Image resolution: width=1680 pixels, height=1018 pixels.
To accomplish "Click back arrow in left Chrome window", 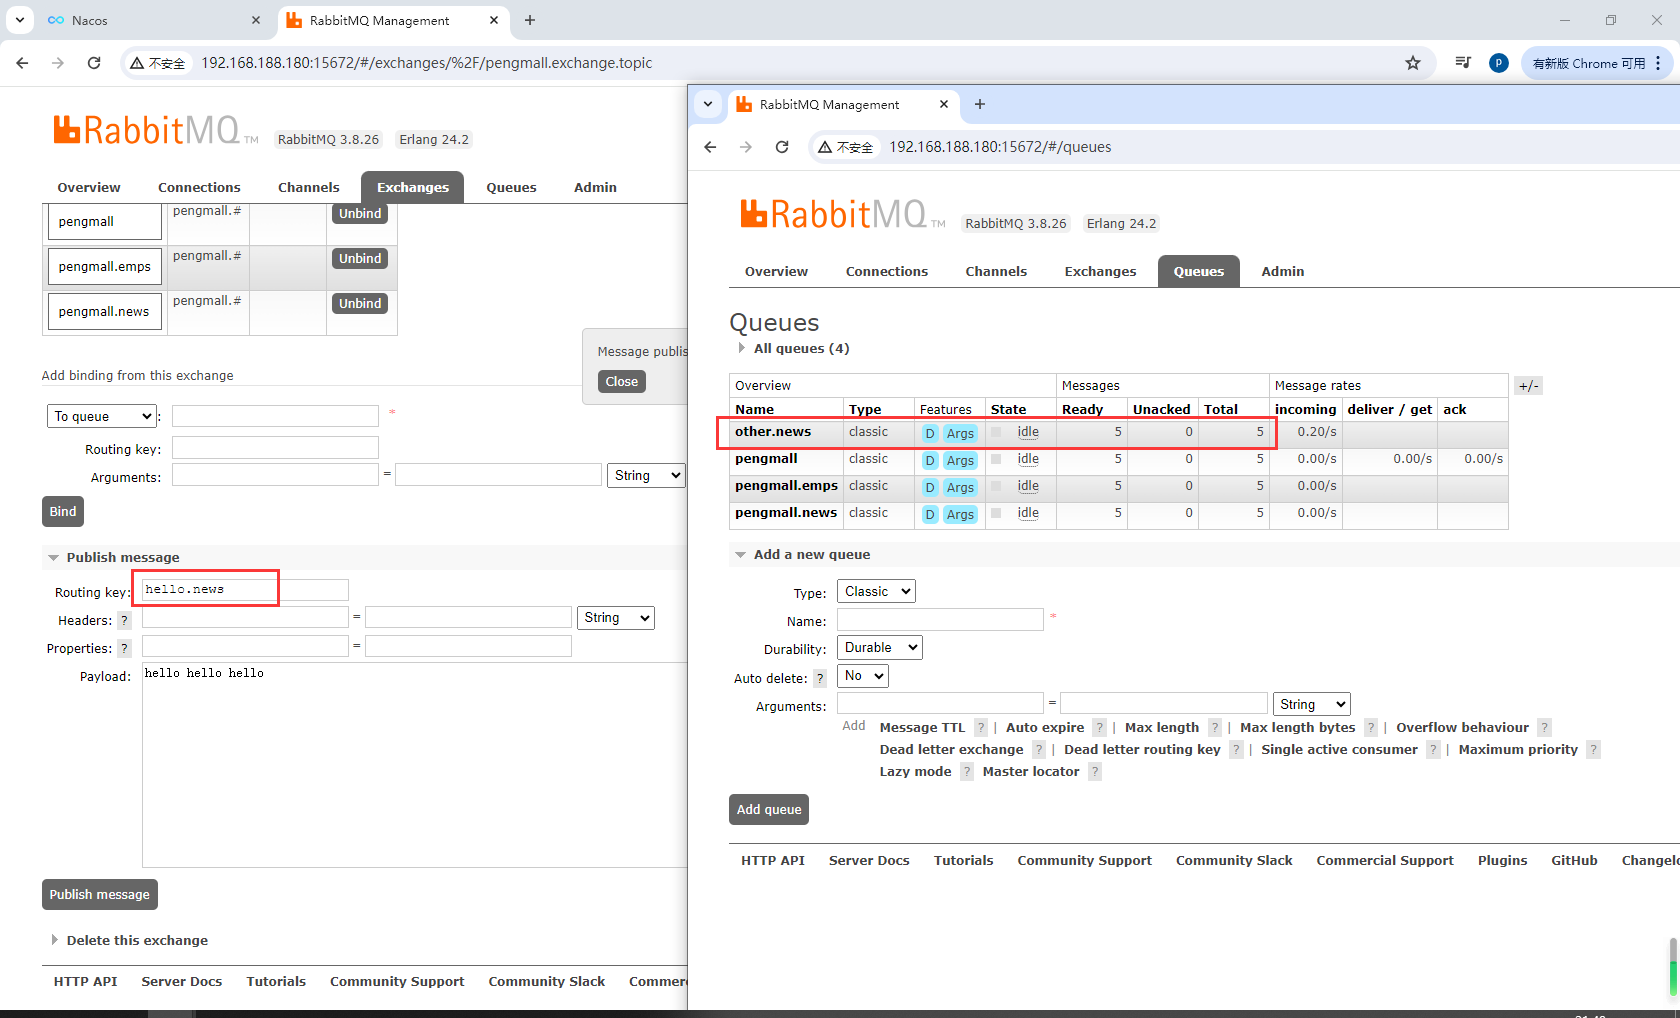I will [x=22, y=63].
